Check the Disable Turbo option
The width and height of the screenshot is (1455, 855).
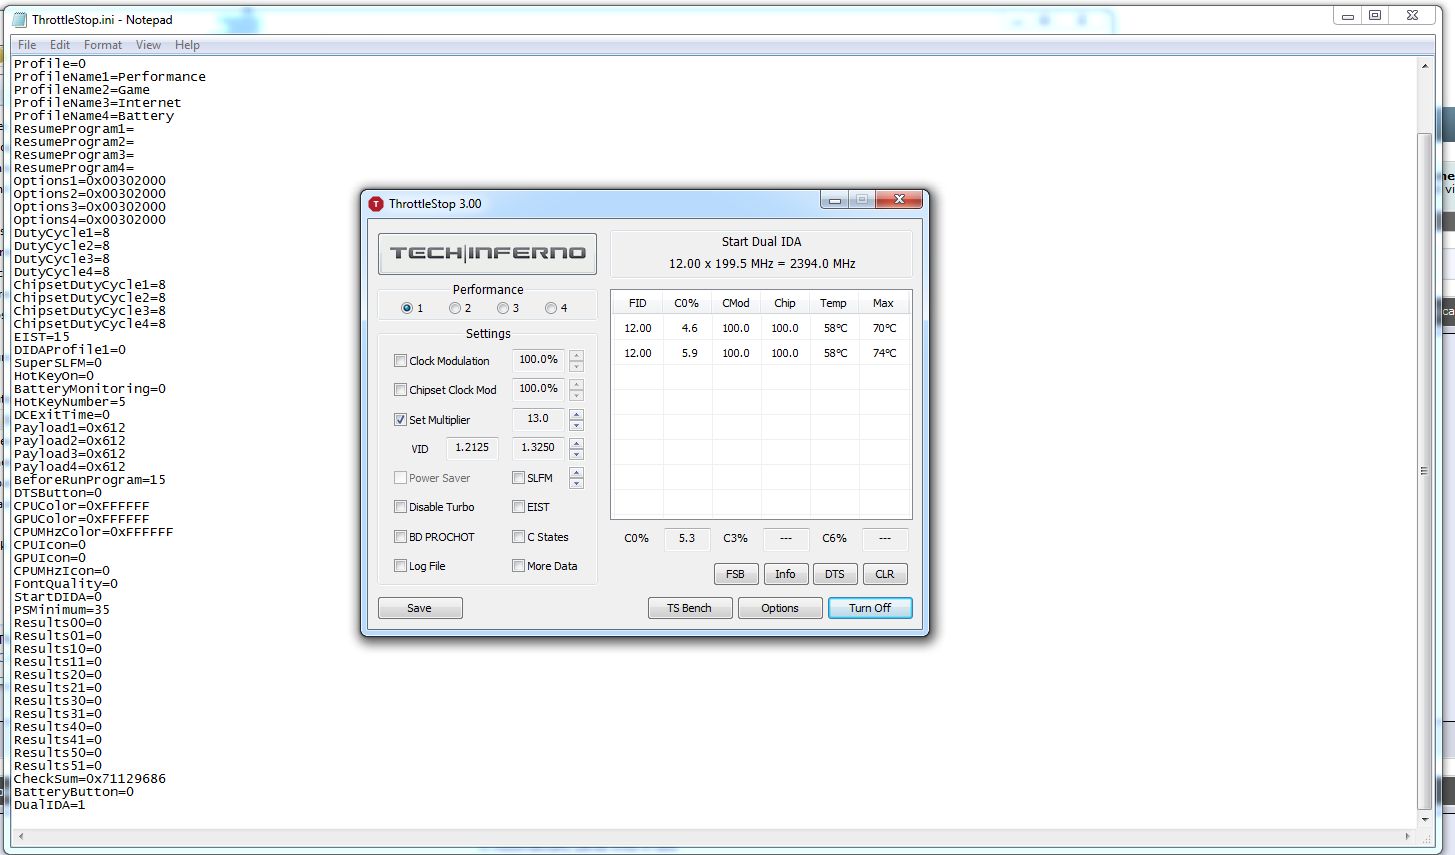[x=400, y=507]
